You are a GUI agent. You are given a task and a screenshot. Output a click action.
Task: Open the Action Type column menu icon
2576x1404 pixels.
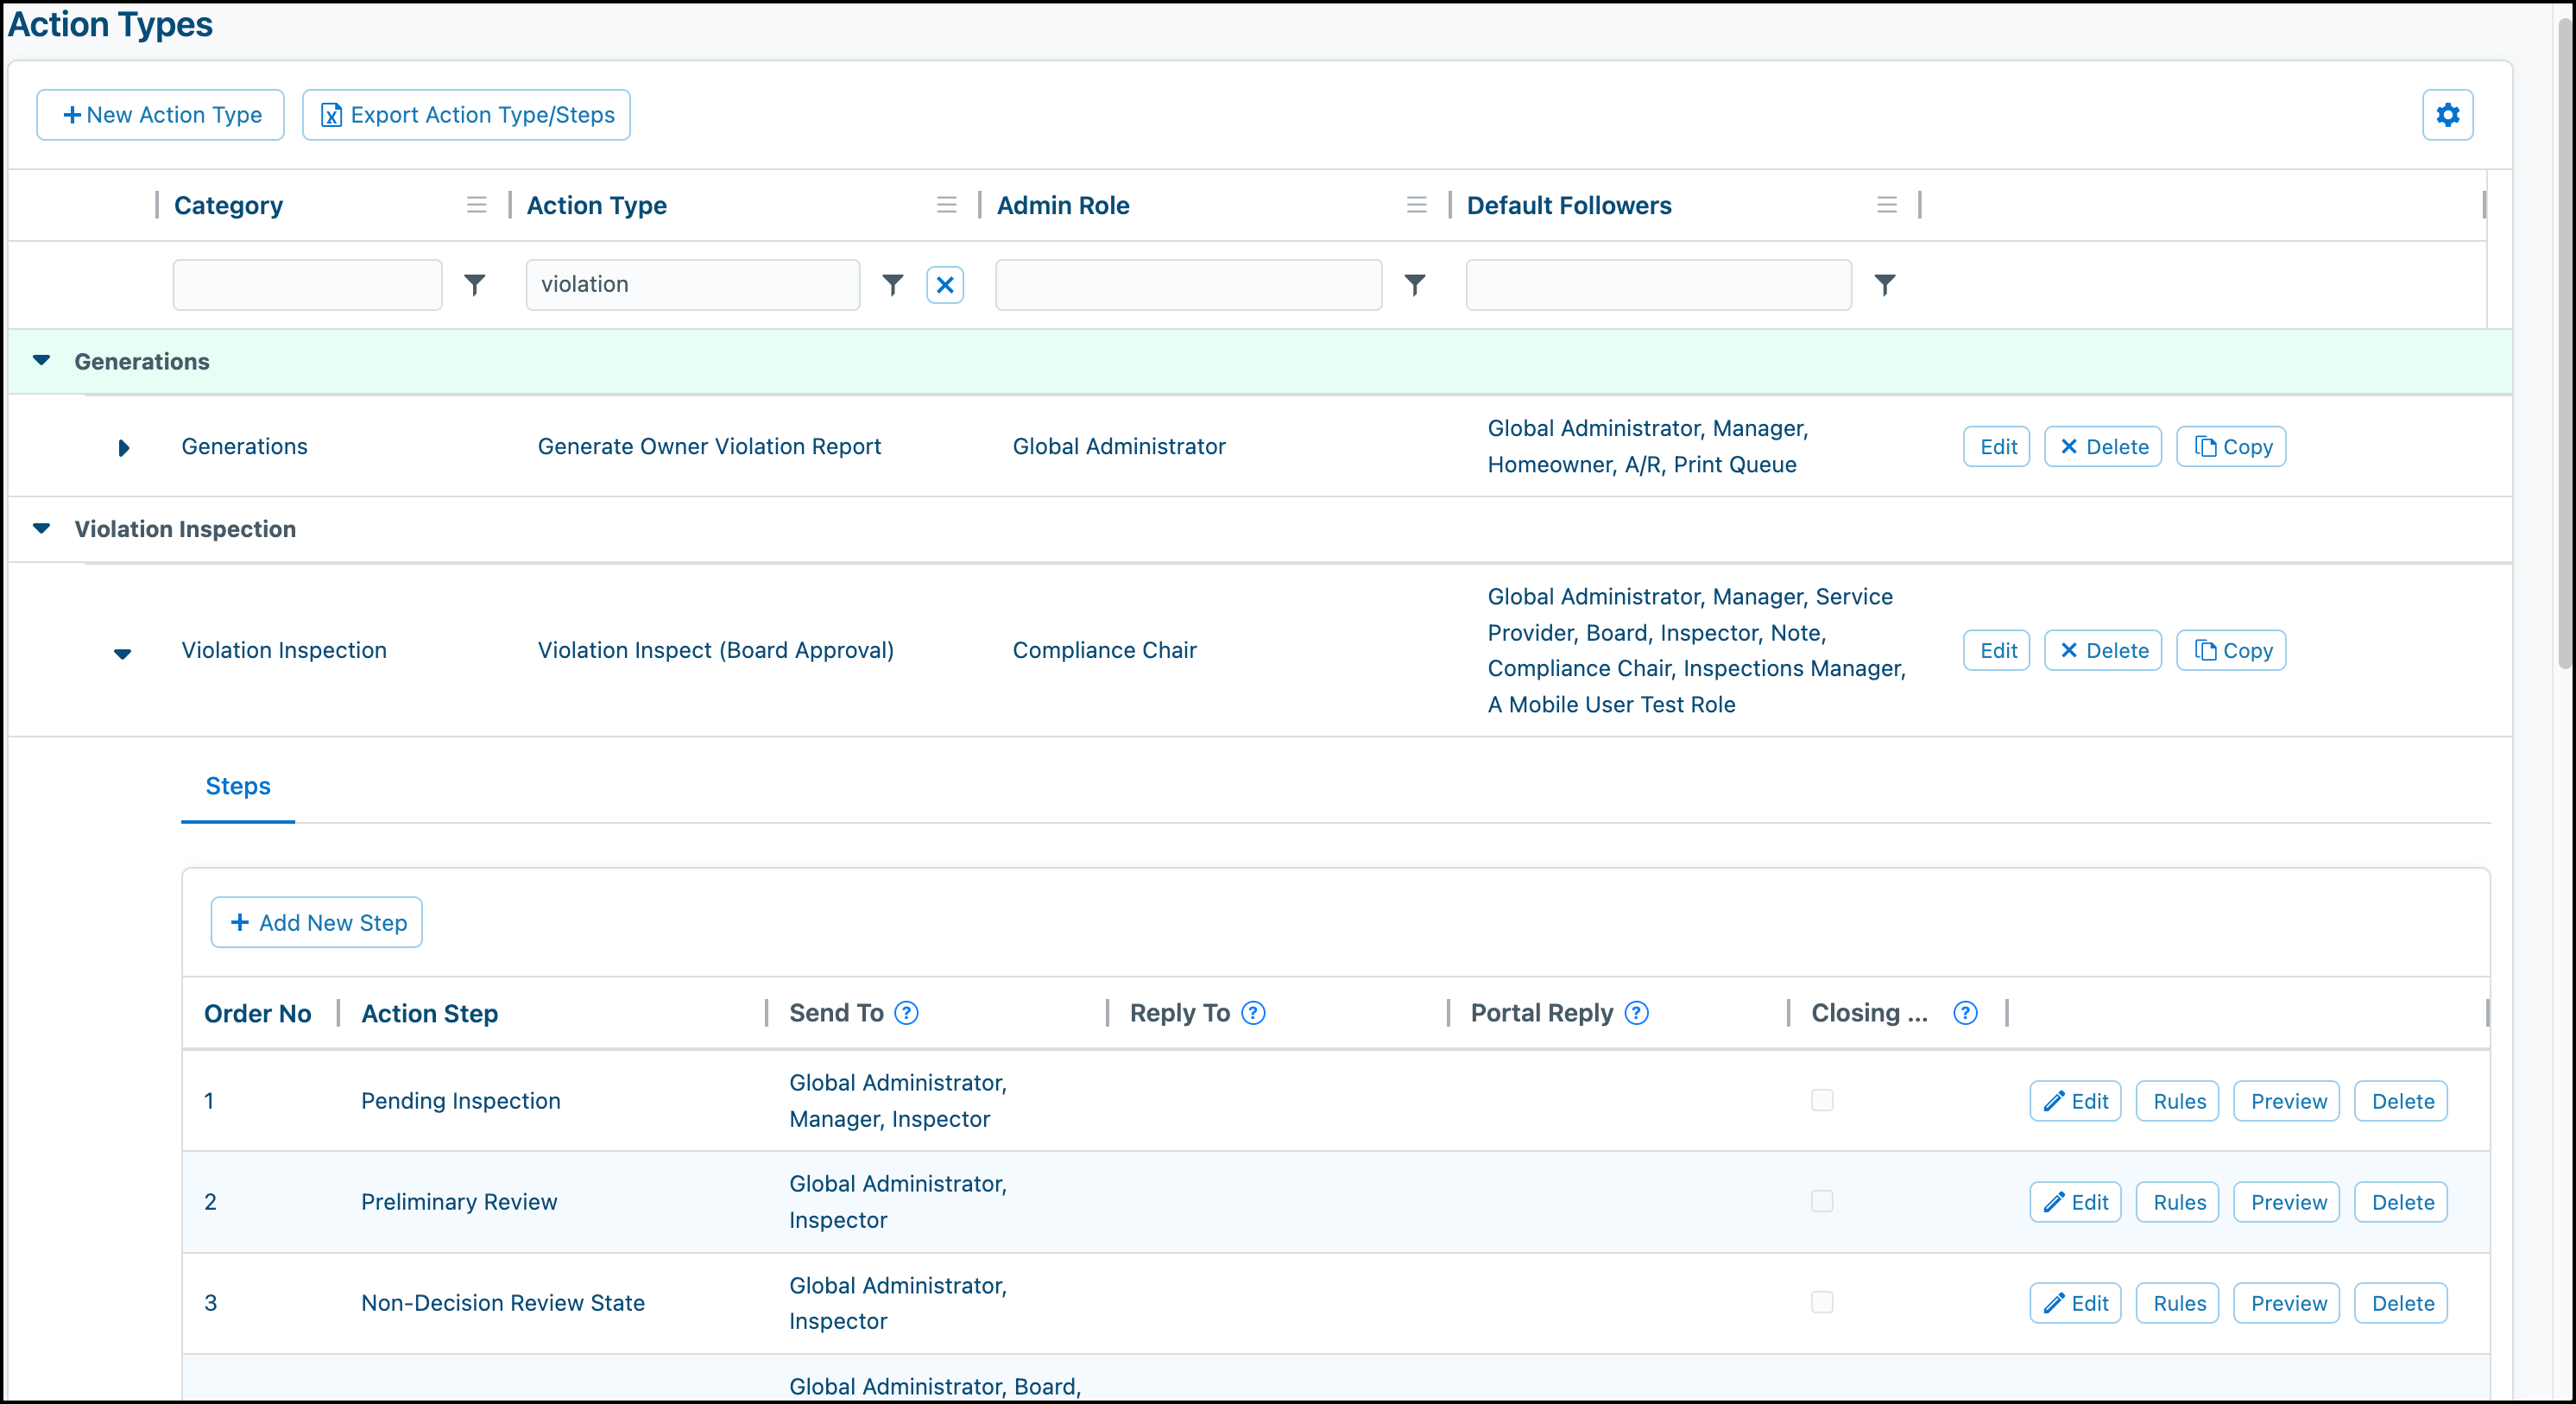(947, 205)
